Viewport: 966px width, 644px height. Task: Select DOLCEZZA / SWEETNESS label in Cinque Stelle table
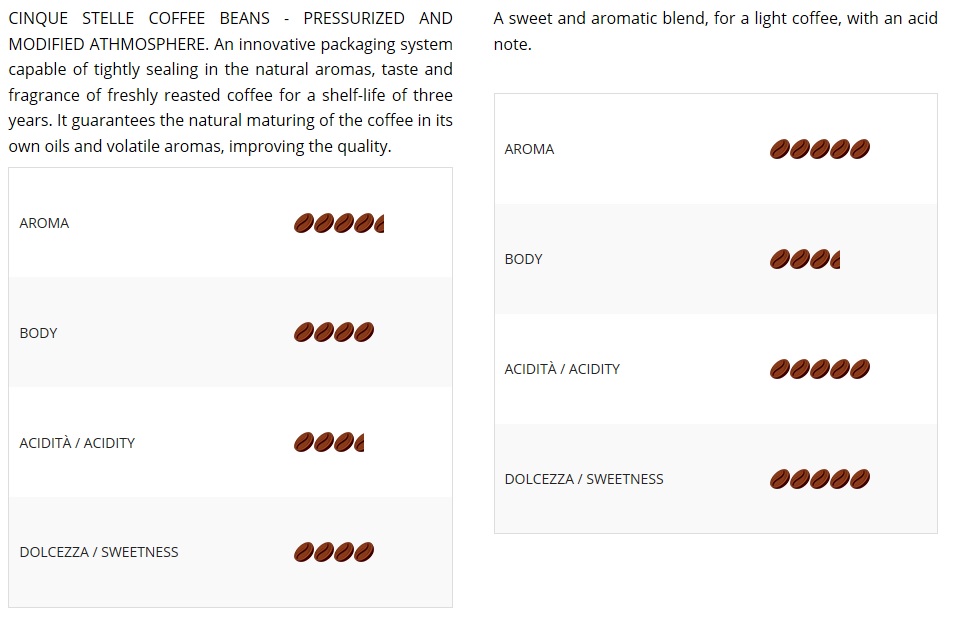coord(99,552)
